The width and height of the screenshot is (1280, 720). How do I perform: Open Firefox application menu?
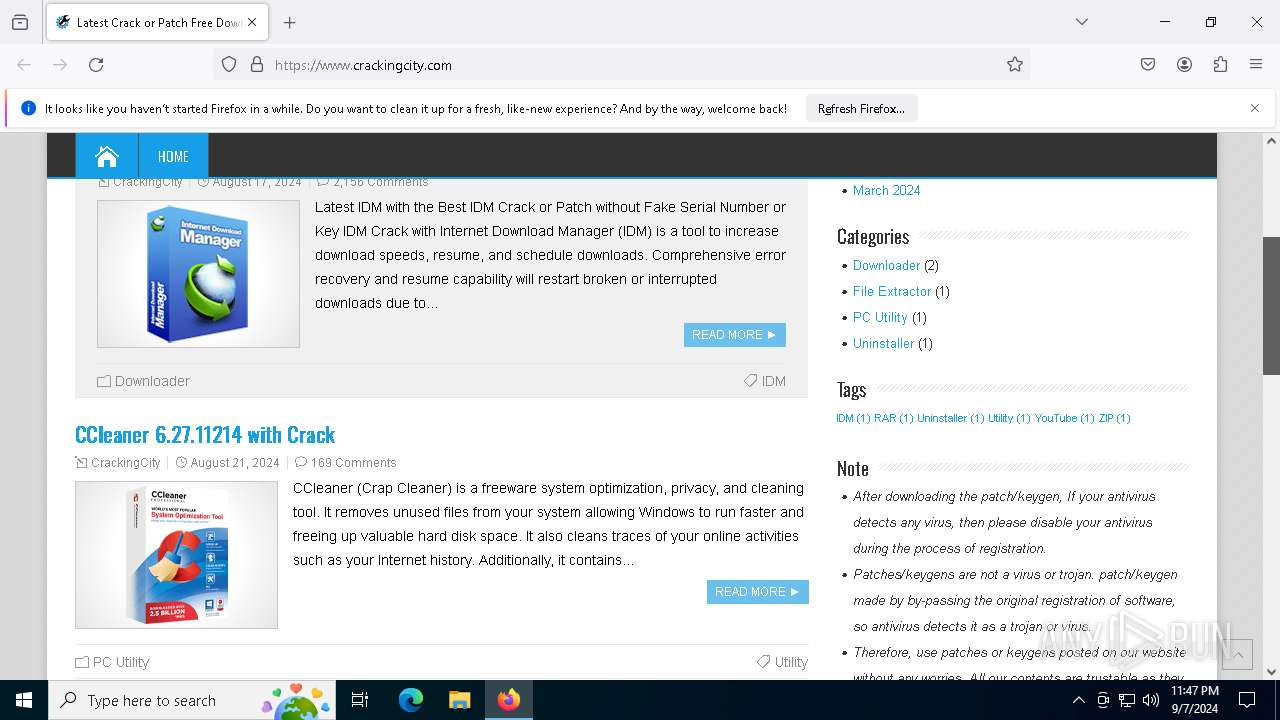click(x=1256, y=65)
